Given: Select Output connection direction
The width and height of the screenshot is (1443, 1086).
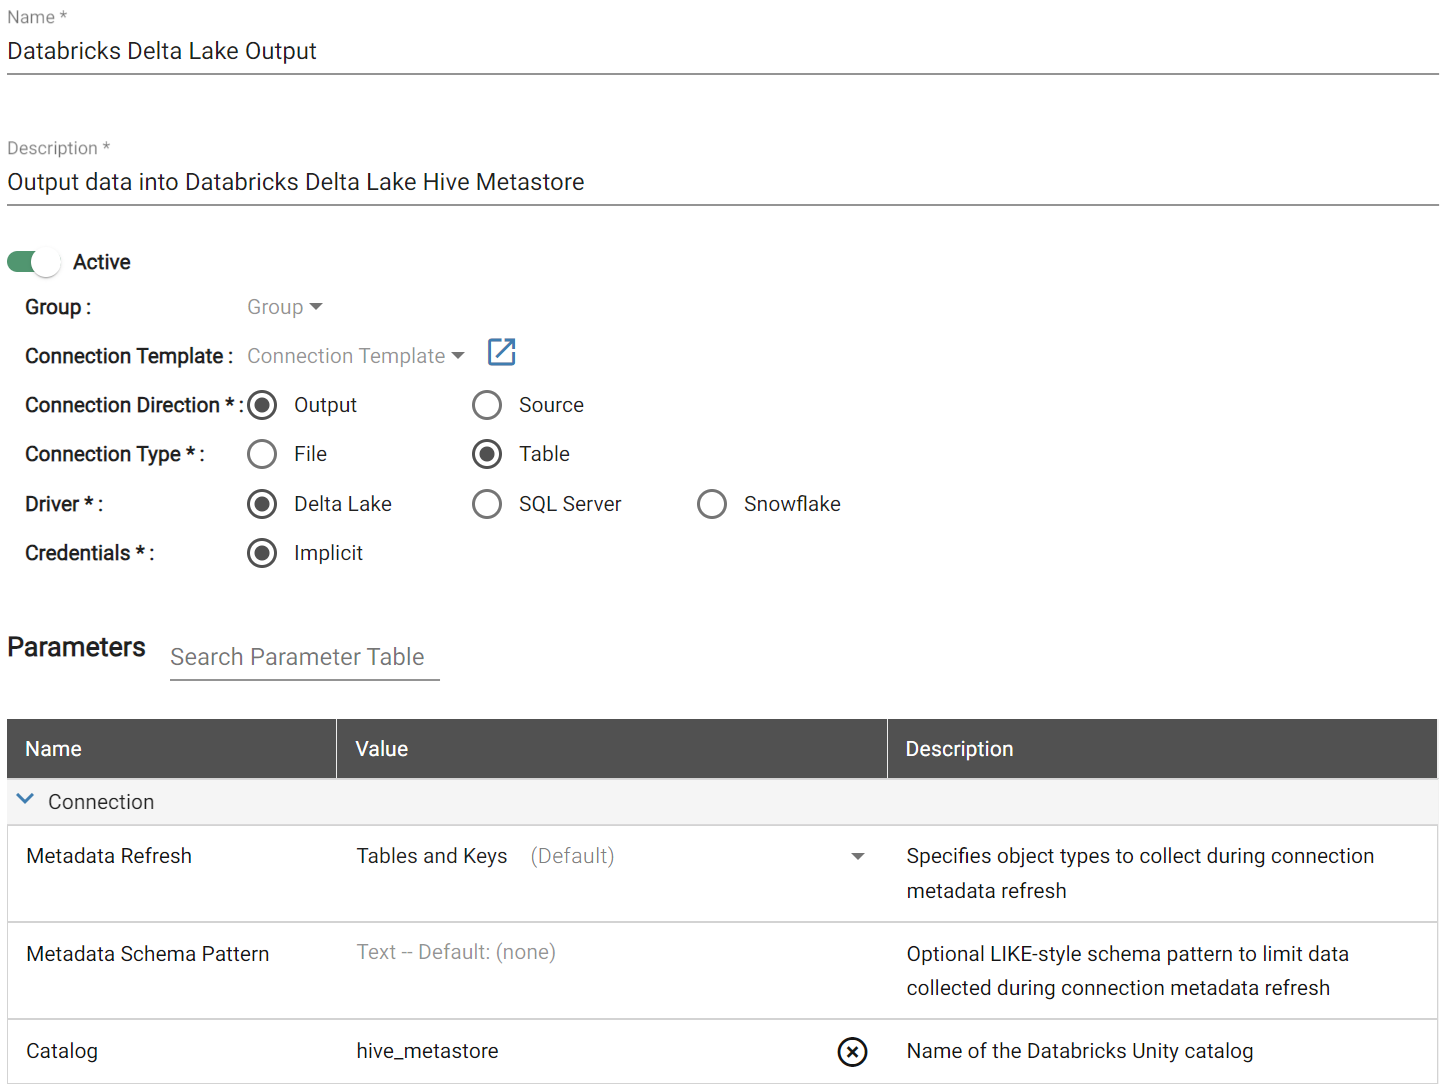Looking at the screenshot, I should coord(262,405).
